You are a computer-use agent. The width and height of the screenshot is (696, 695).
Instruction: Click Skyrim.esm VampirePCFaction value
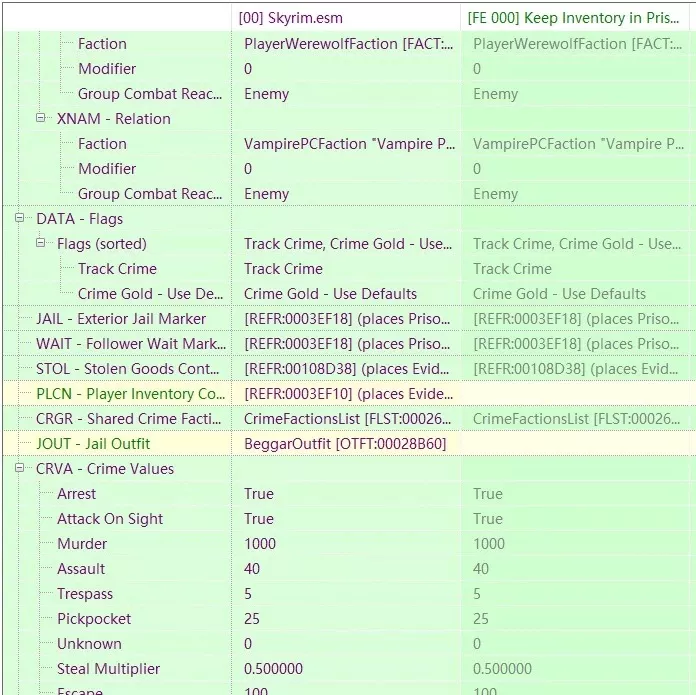349,144
